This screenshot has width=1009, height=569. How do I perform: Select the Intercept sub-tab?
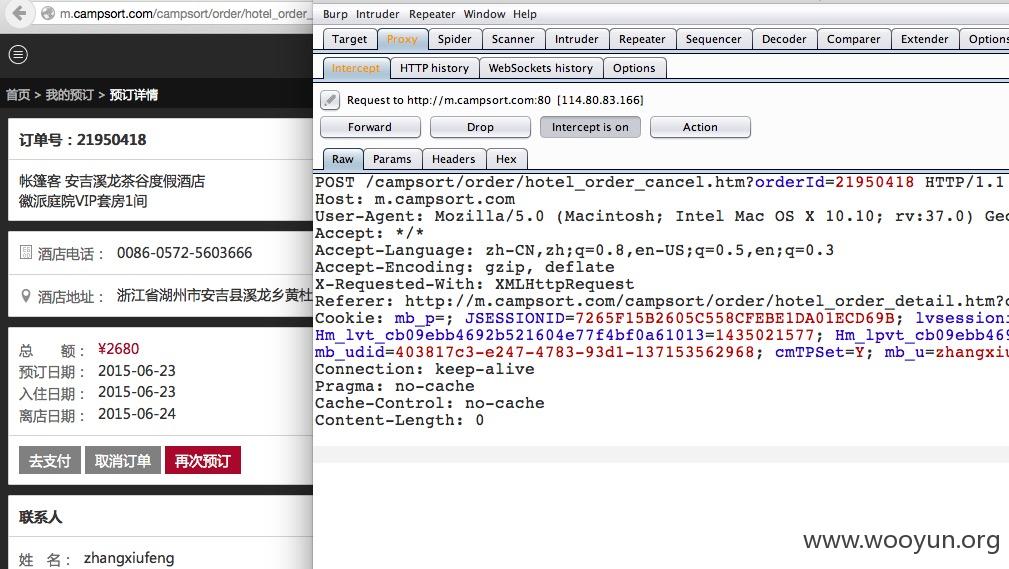tap(356, 68)
